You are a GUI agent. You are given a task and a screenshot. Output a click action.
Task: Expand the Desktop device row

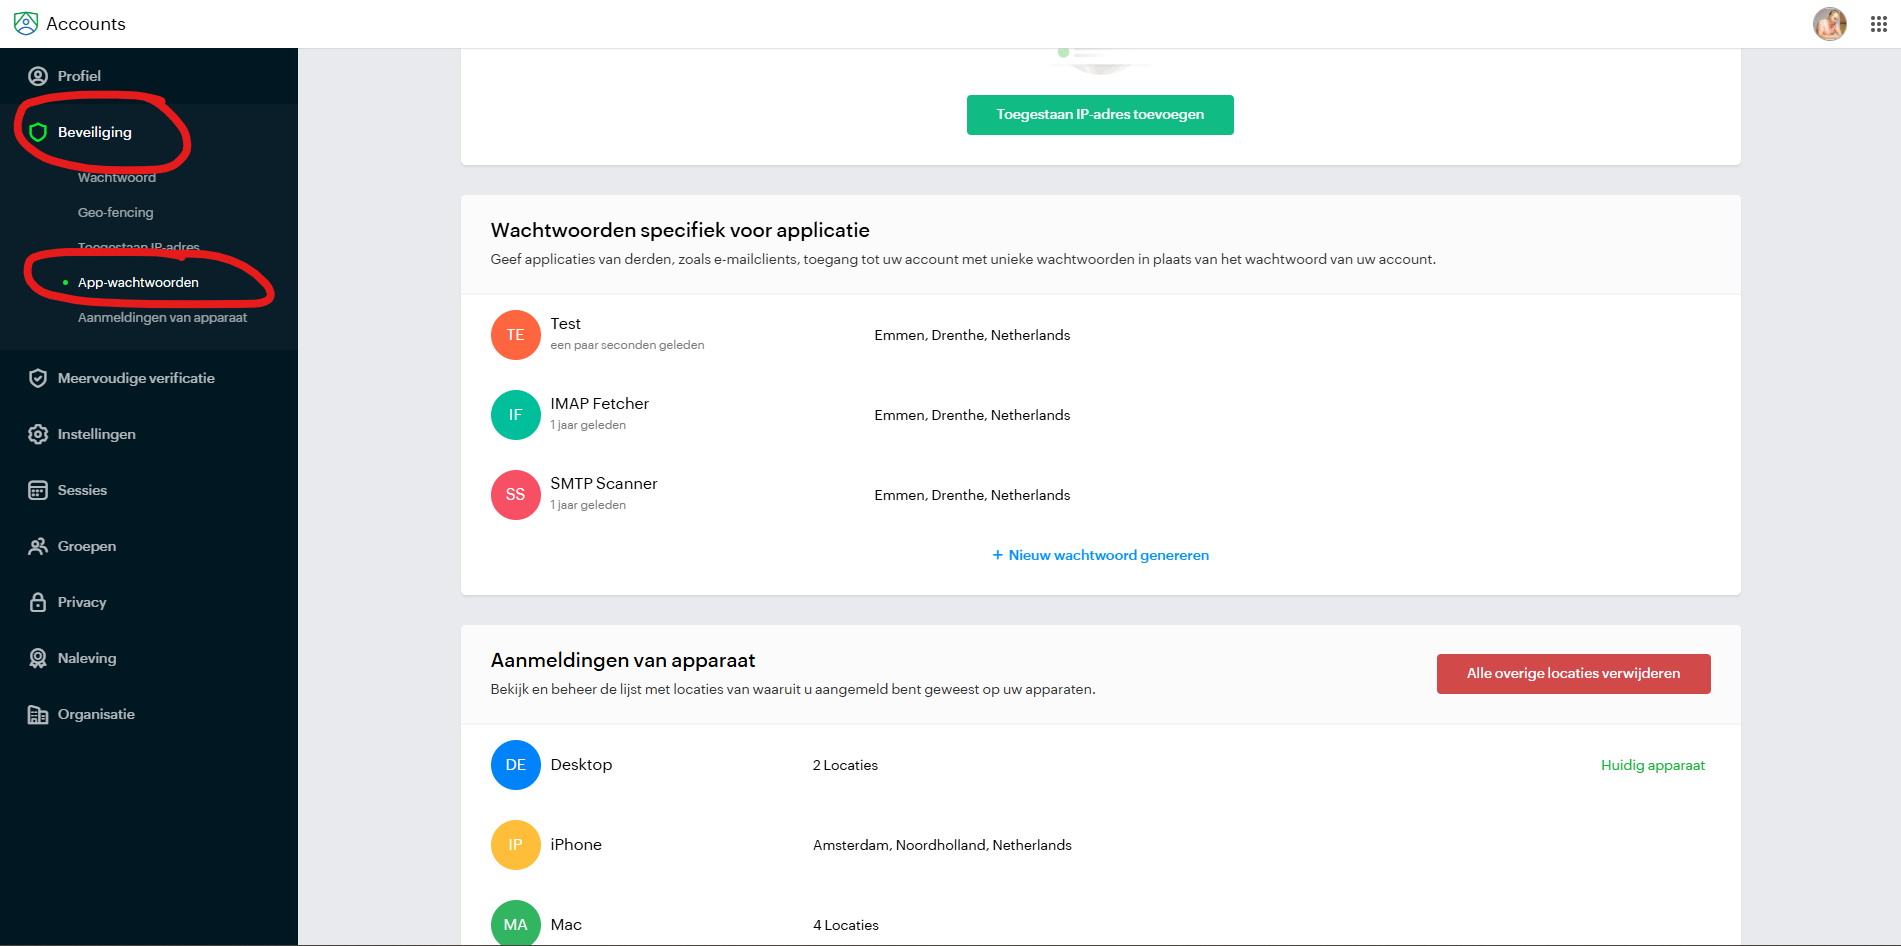pos(581,765)
